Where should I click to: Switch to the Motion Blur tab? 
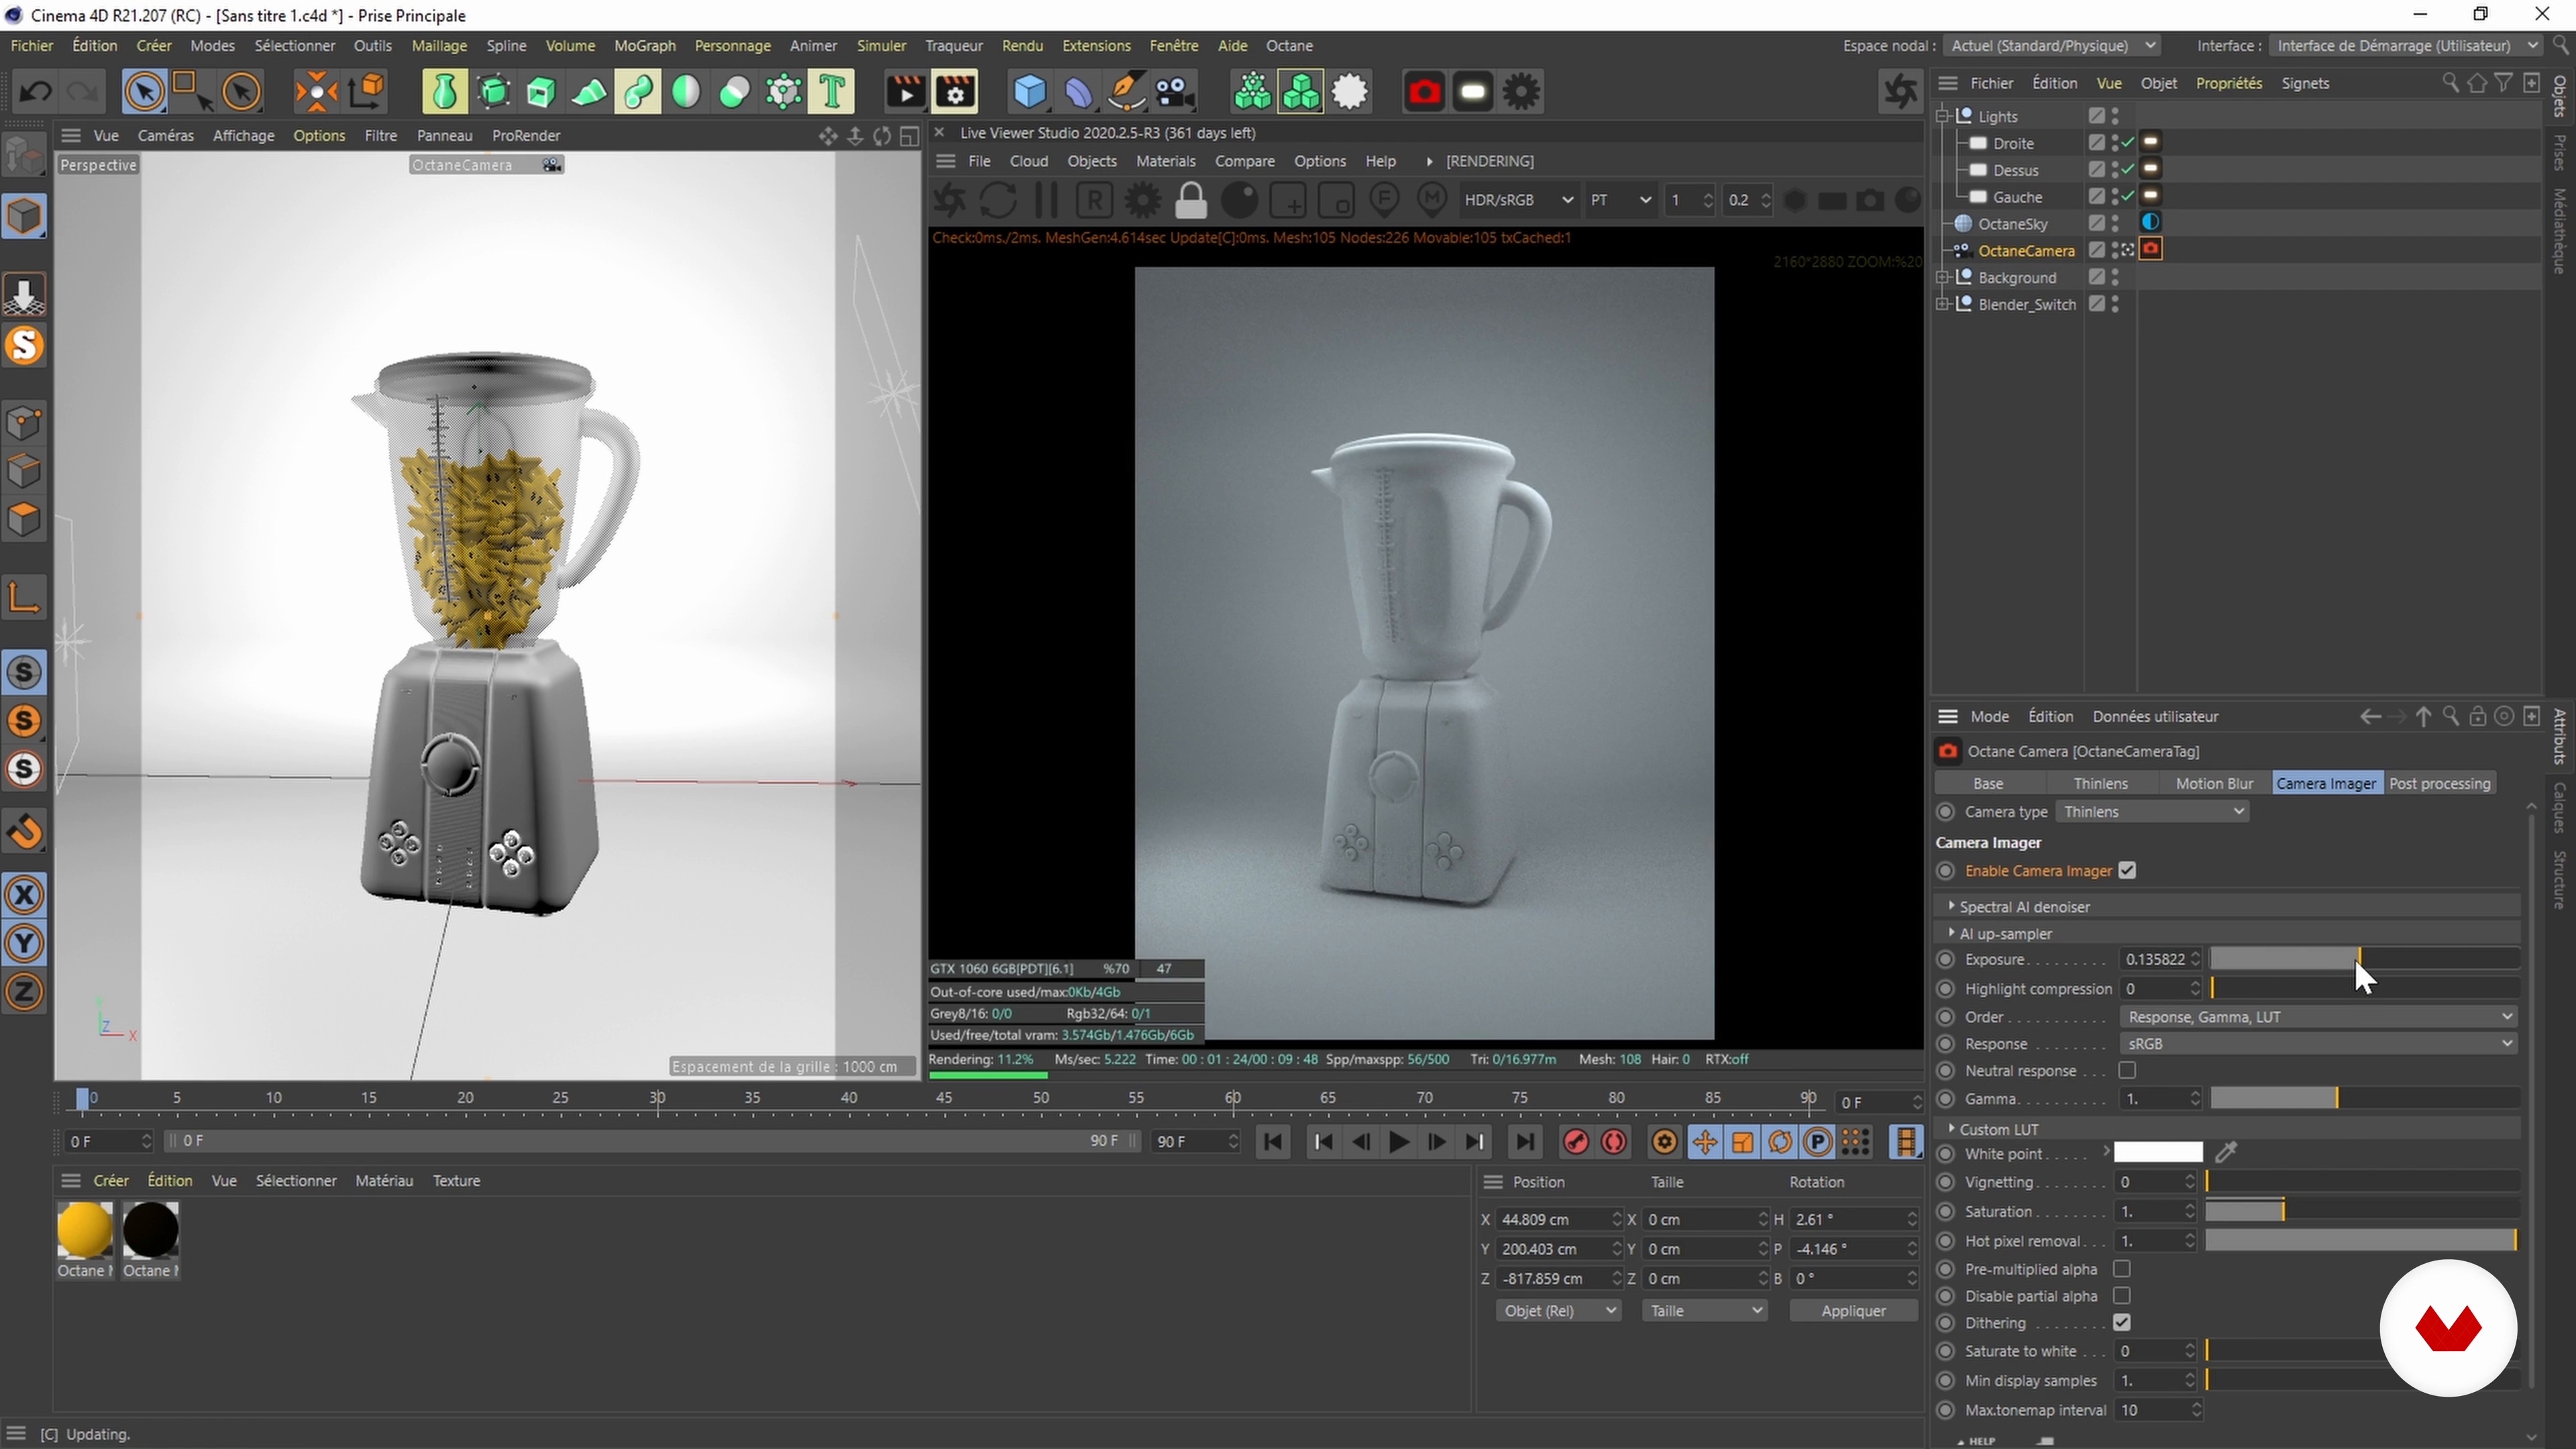coord(2214,783)
